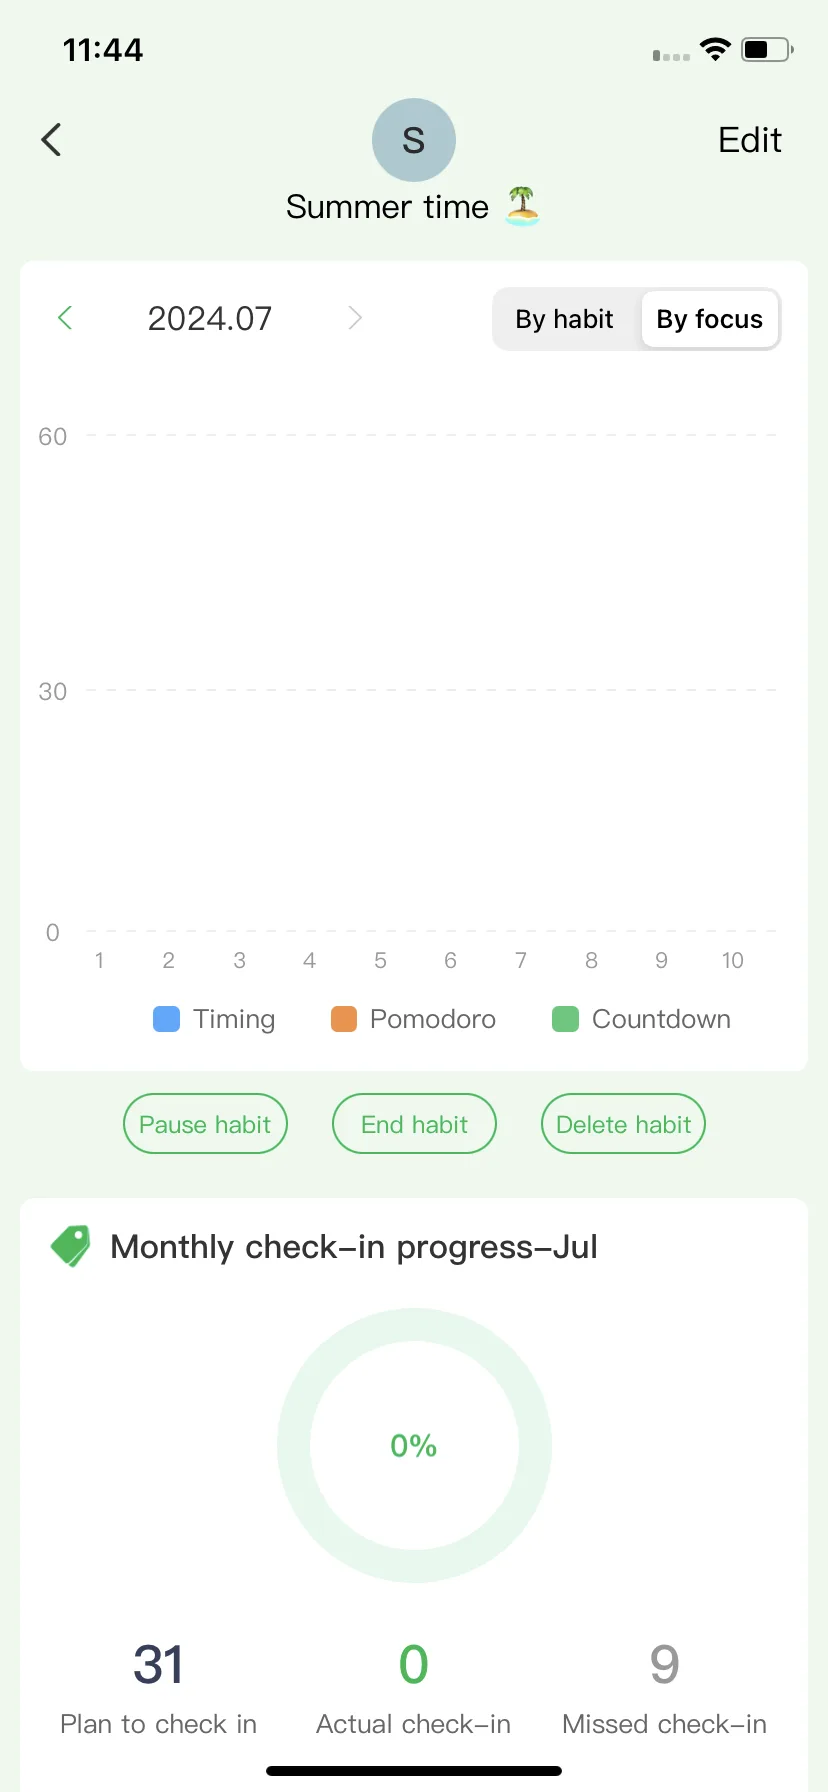This screenshot has height=1792, width=828.
Task: Tap the S habit avatar circle
Action: pyautogui.click(x=414, y=140)
